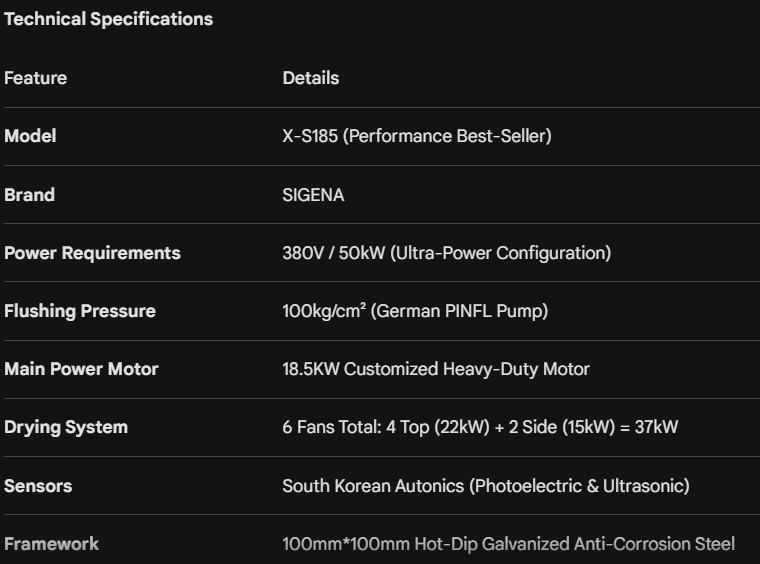Image resolution: width=760 pixels, height=564 pixels.
Task: Click the Main Power Motor label
Action: click(81, 369)
